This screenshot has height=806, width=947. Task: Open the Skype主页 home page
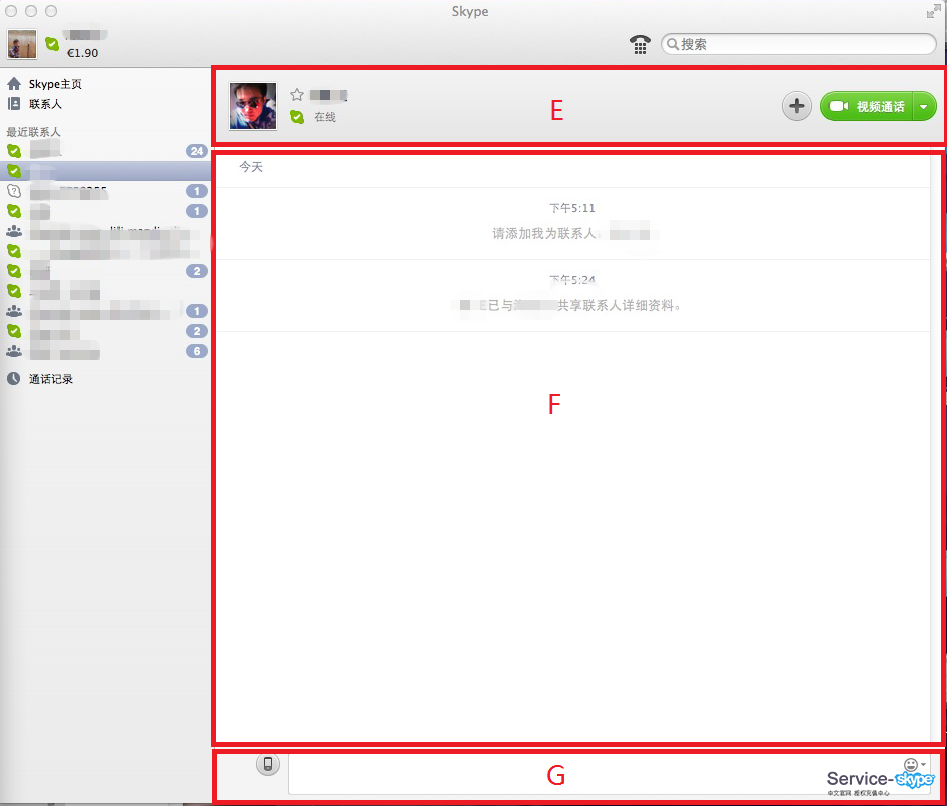(55, 84)
